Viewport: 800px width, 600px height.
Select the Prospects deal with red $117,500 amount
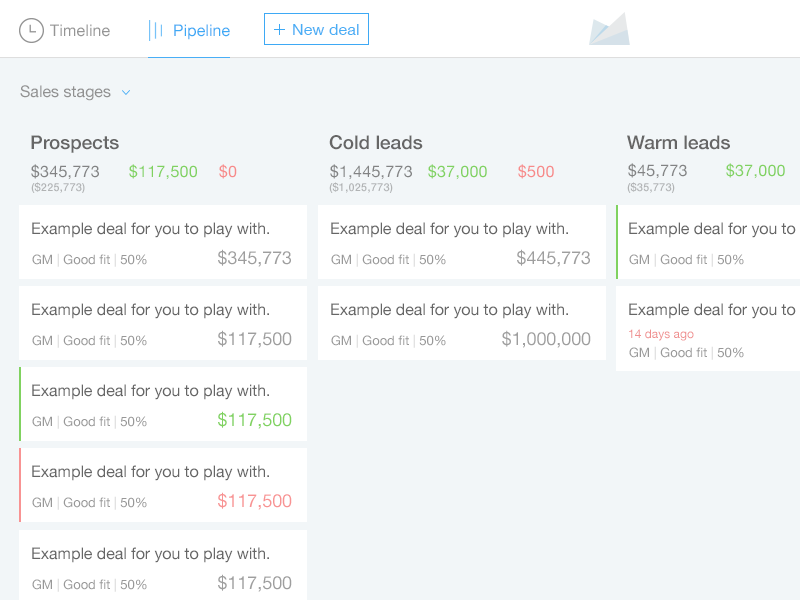click(163, 485)
